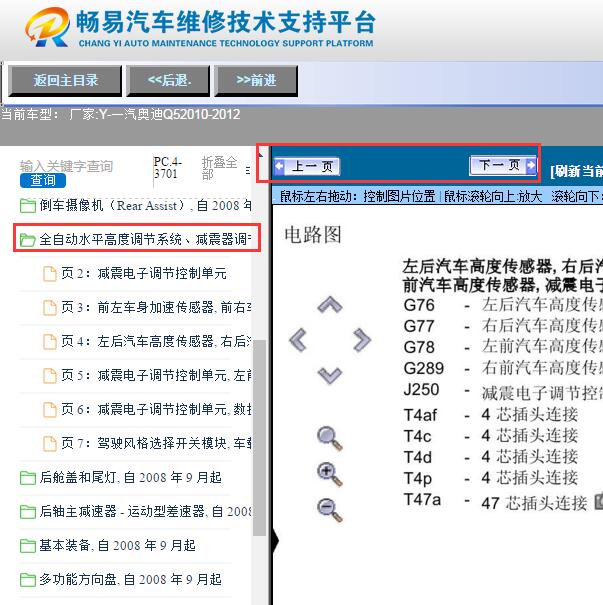Click the 返回主目录 button
This screenshot has height=605, width=603.
65,81
